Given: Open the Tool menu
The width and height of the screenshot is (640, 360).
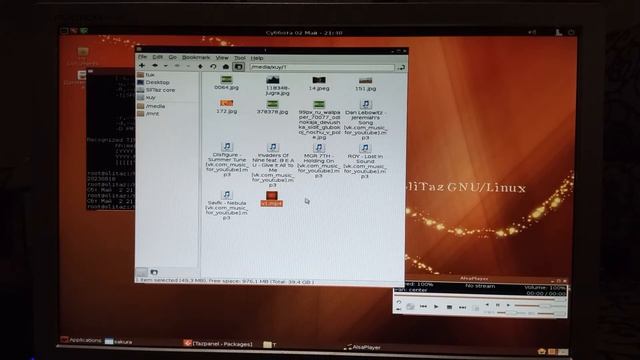Looking at the screenshot, I should 240,58.
